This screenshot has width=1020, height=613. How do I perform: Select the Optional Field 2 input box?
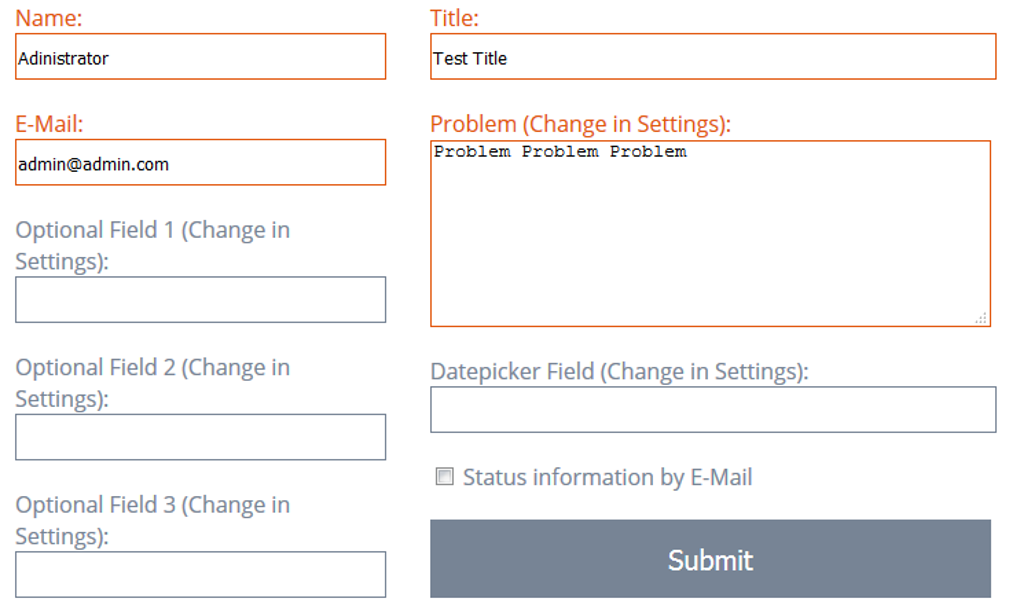pos(200,437)
